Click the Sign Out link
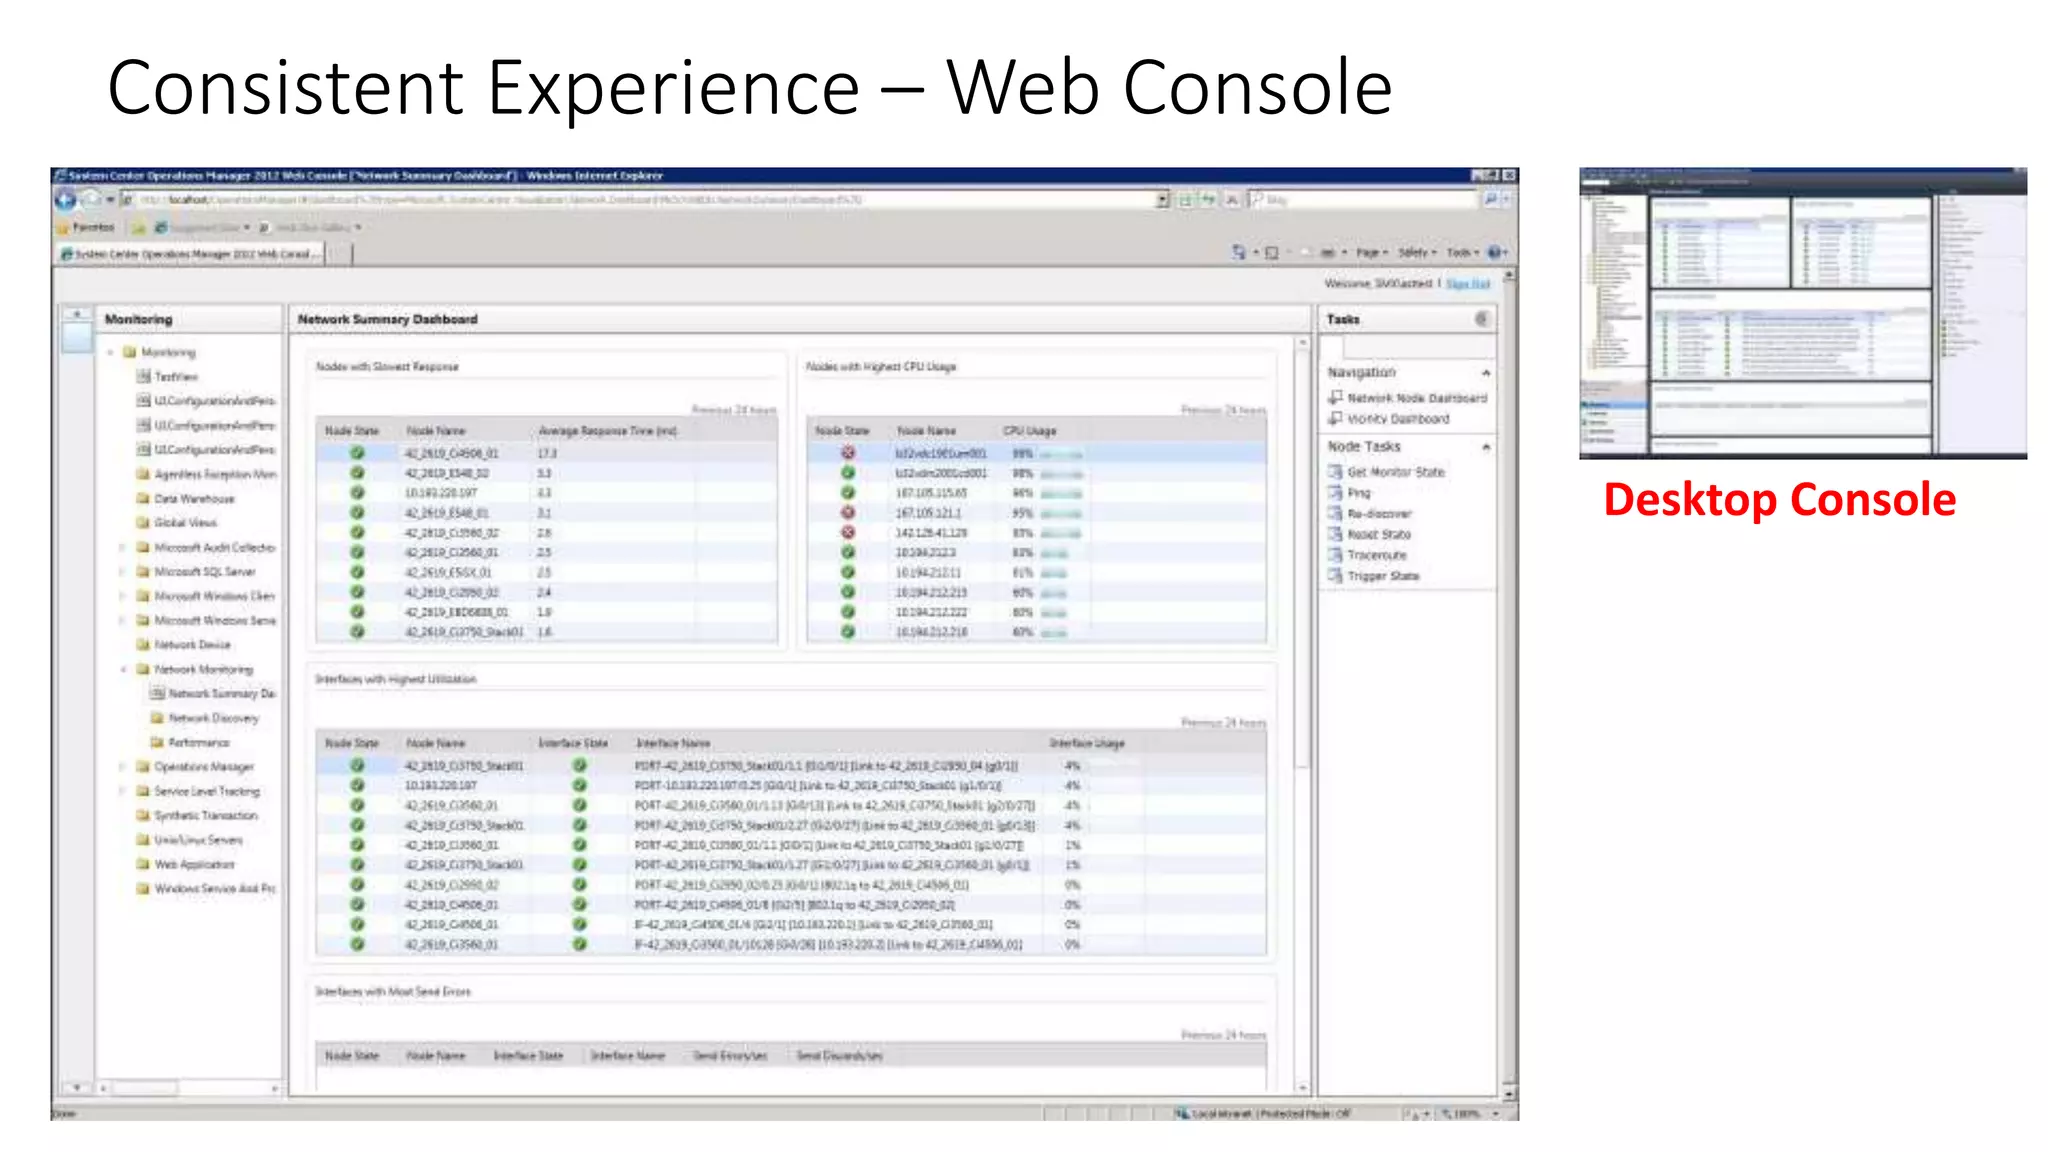Screen dimensions: 2048x1152 click(x=1468, y=284)
